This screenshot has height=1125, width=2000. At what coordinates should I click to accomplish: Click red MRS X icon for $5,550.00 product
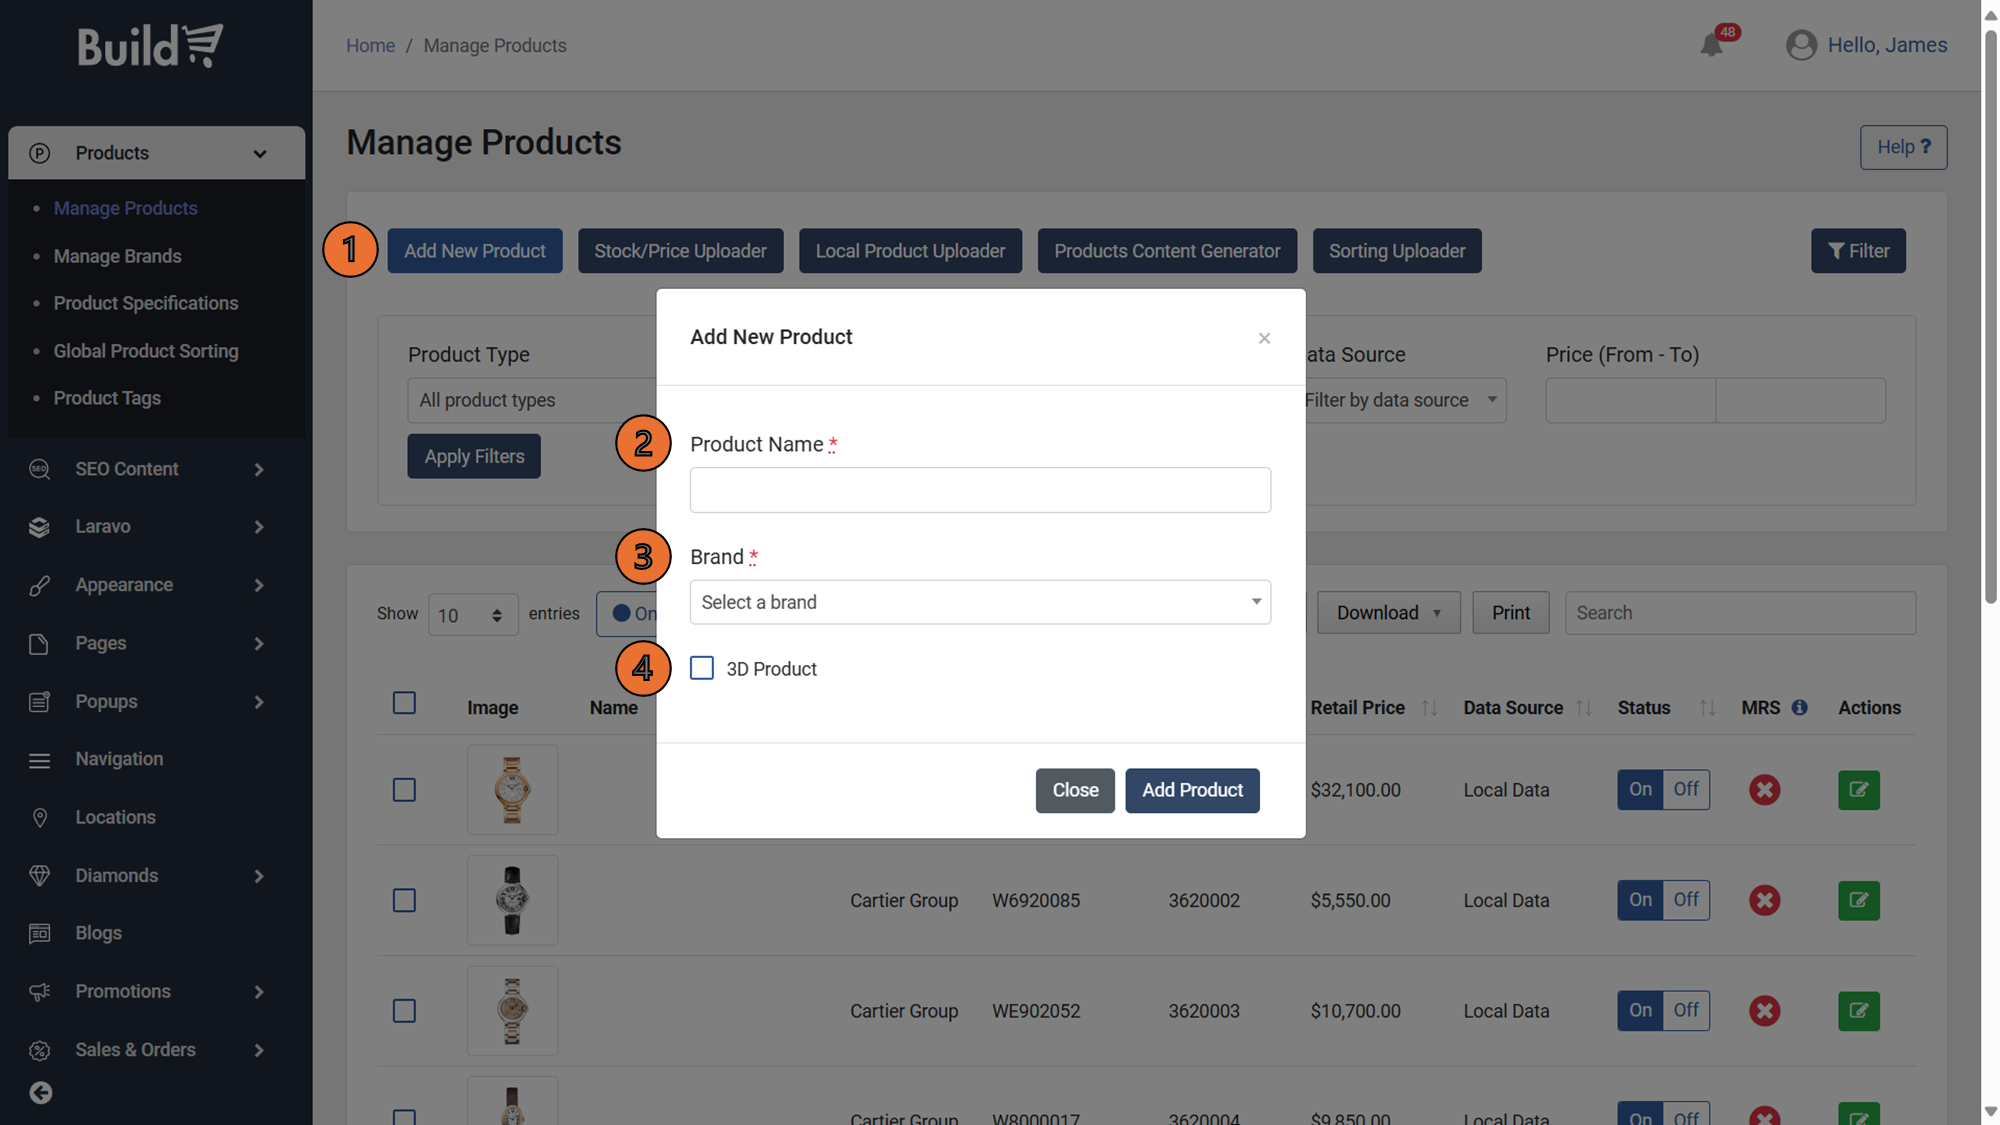point(1764,900)
